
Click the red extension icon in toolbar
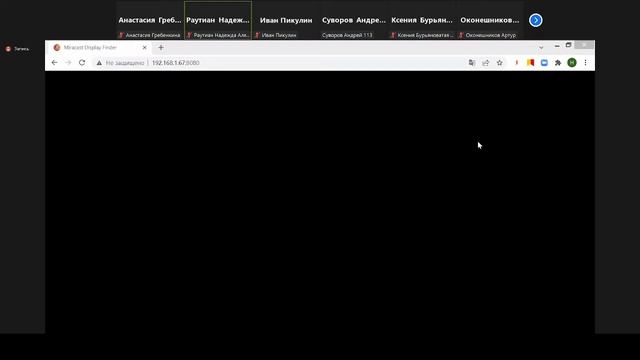pyautogui.click(x=517, y=63)
